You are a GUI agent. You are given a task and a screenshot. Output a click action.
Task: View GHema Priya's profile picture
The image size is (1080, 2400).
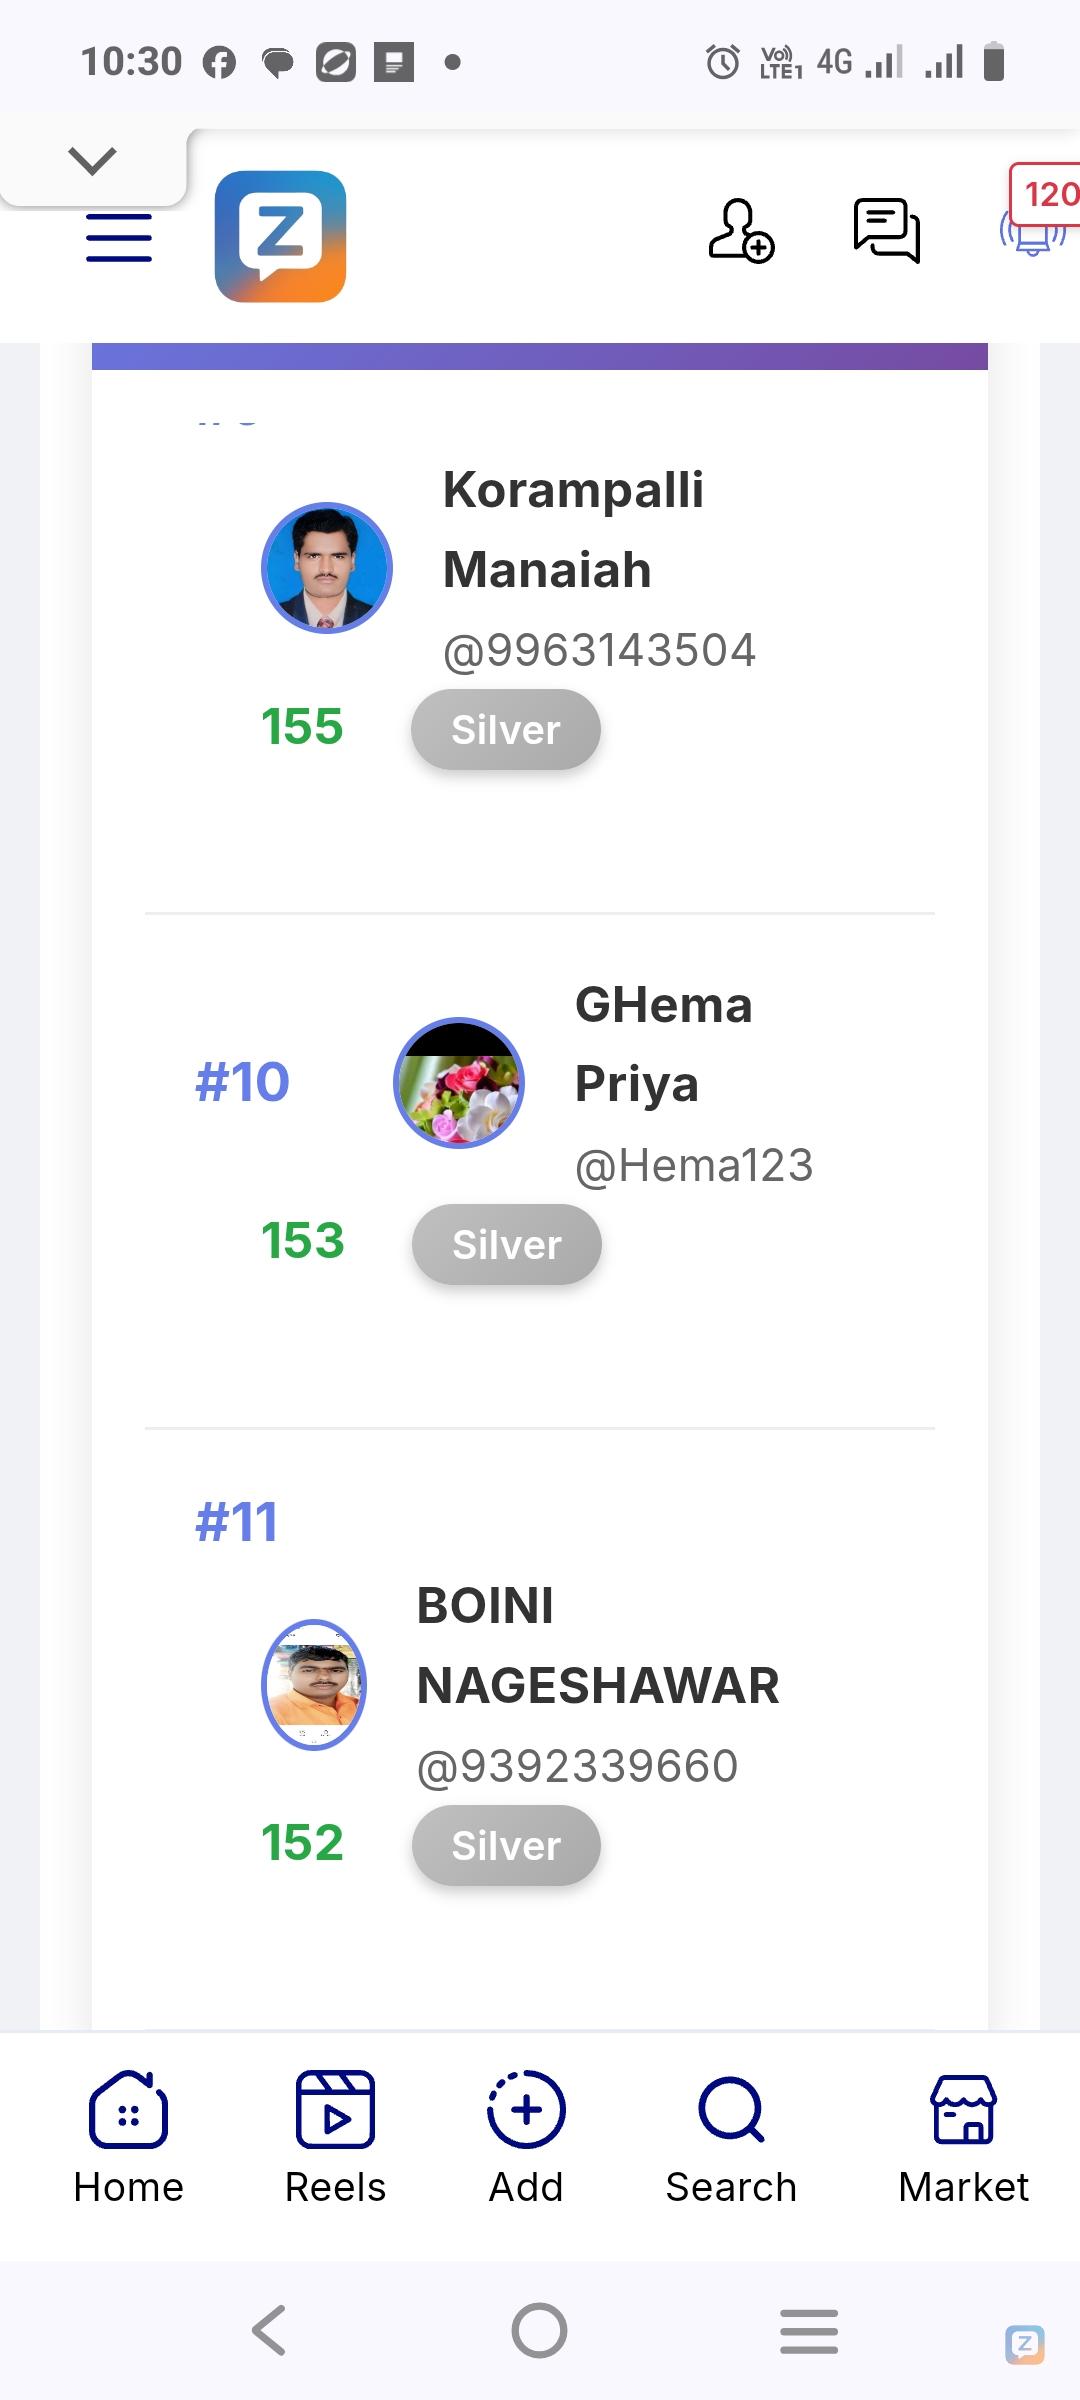[459, 1083]
